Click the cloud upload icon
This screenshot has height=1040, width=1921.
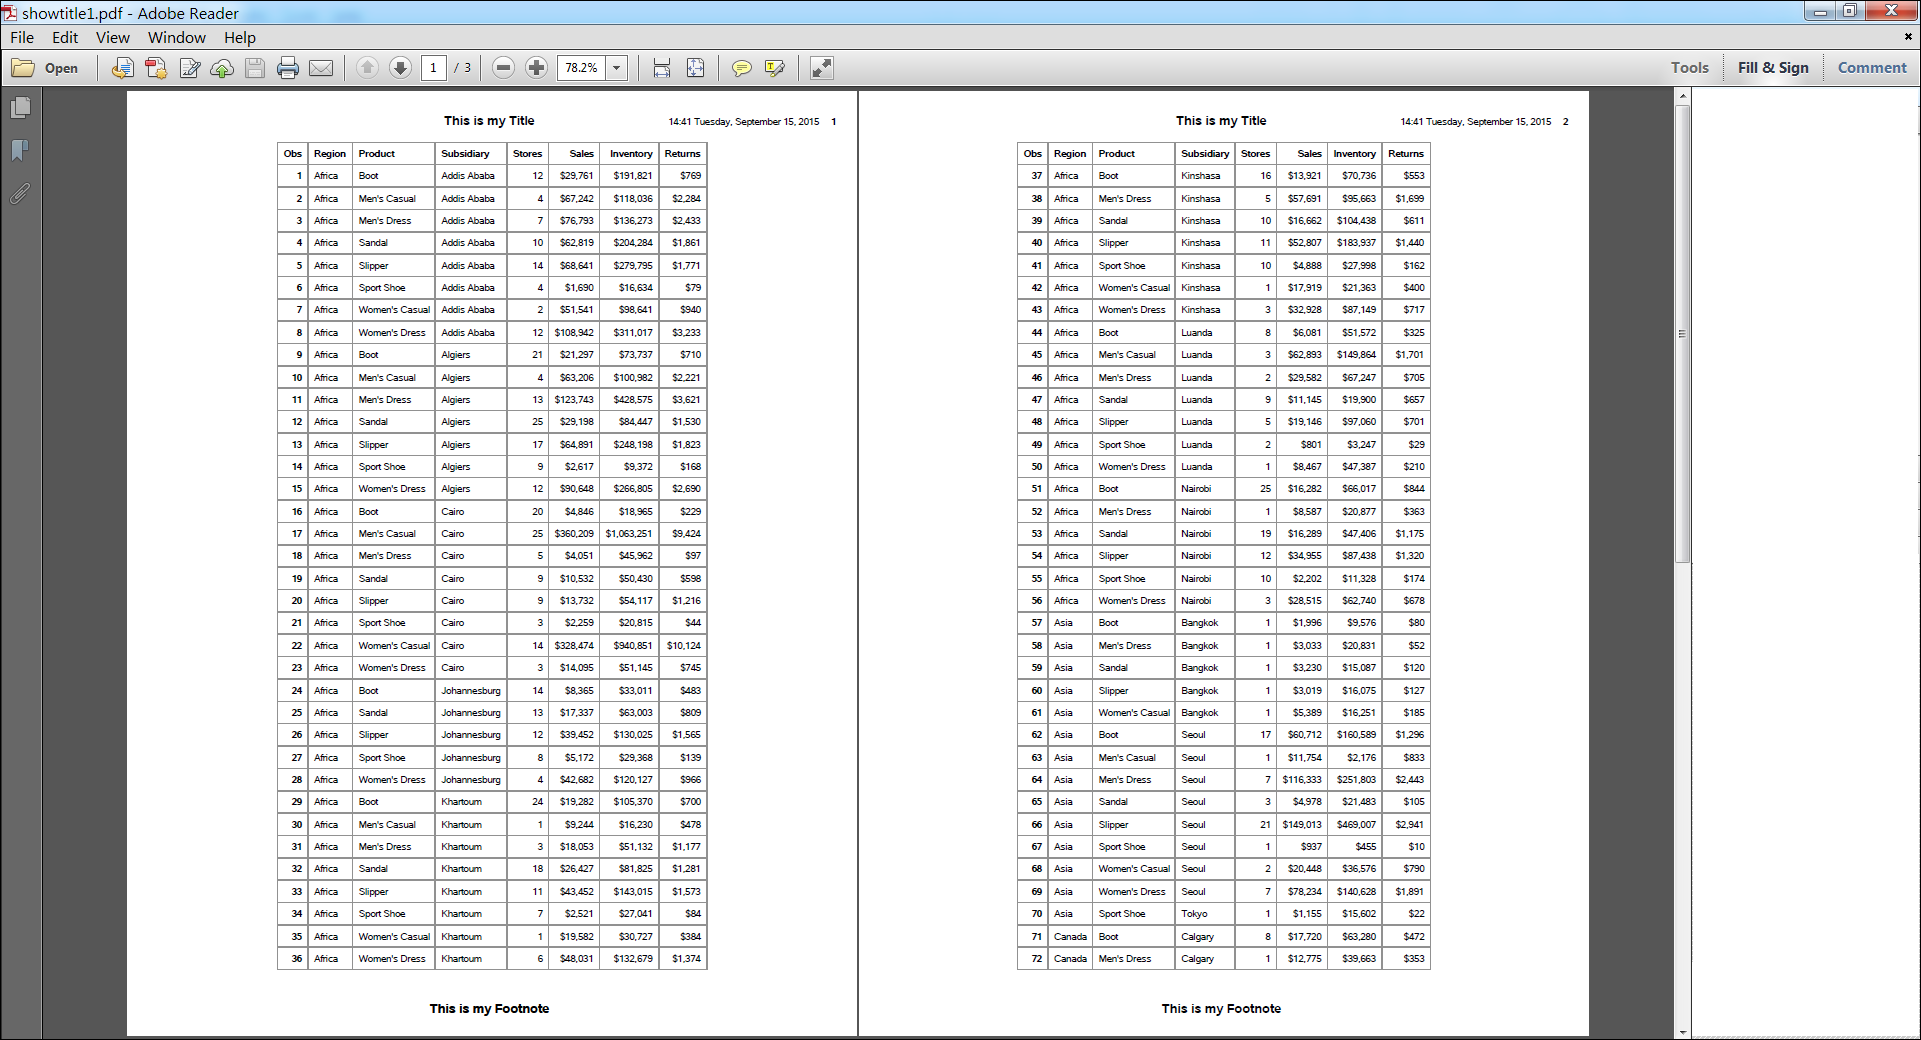pyautogui.click(x=222, y=68)
